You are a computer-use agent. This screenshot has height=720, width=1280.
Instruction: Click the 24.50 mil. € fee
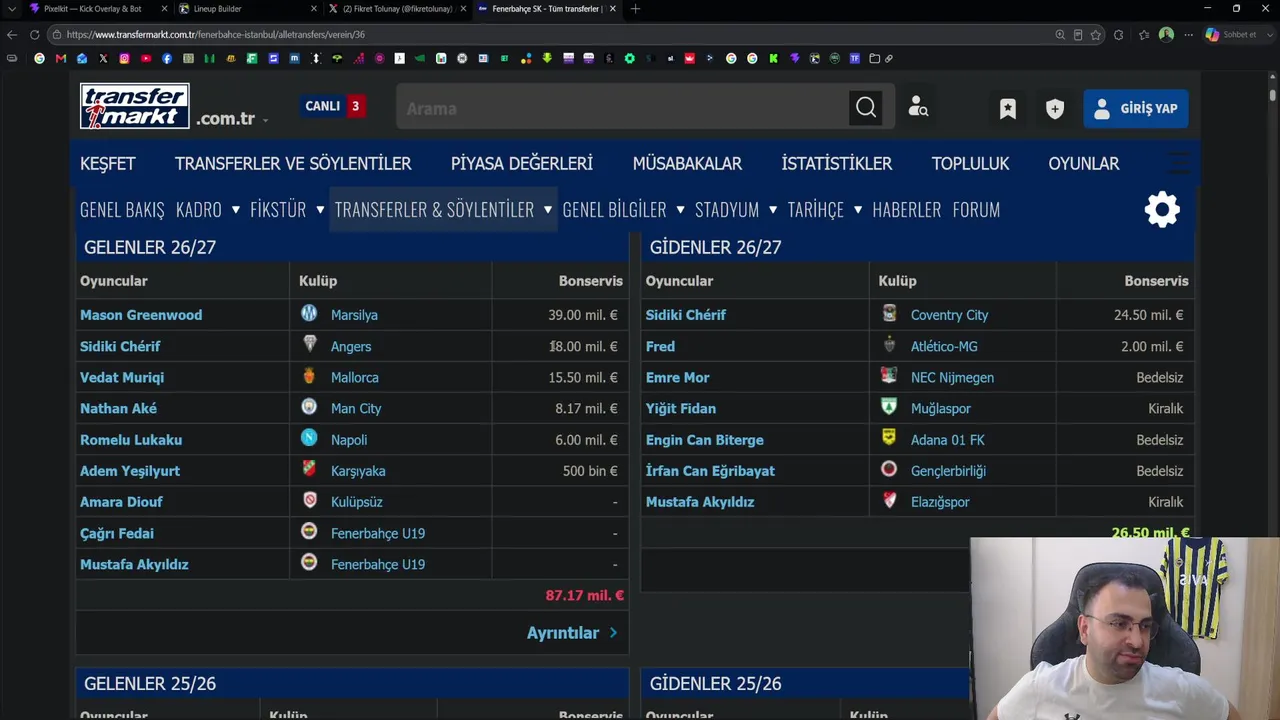(x=1149, y=315)
